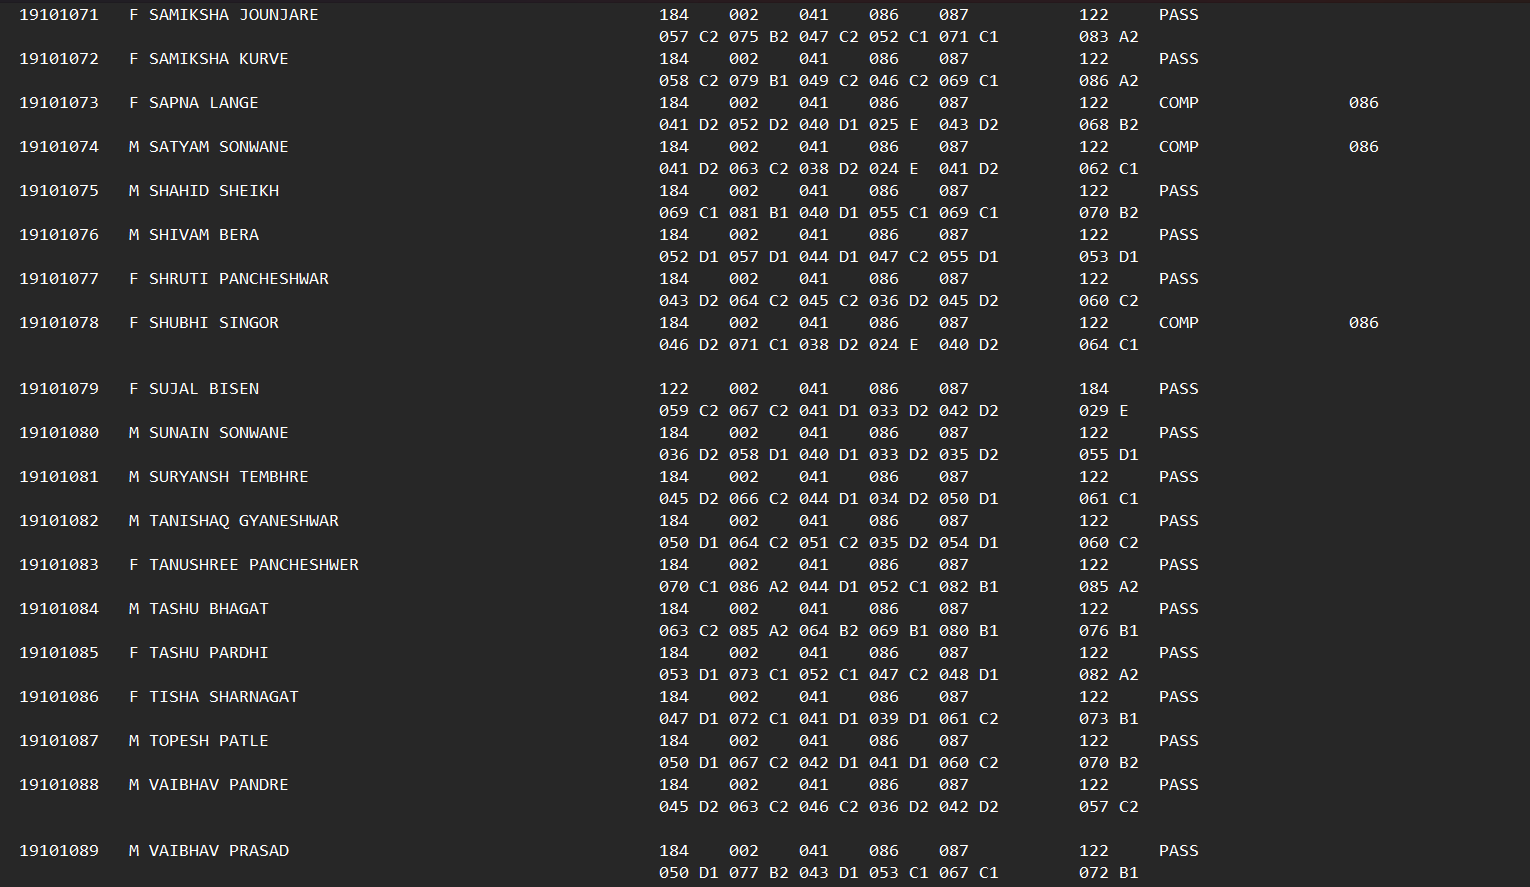1530x887 pixels.
Task: Click the name TASHU PARDHI
Action: (x=208, y=653)
